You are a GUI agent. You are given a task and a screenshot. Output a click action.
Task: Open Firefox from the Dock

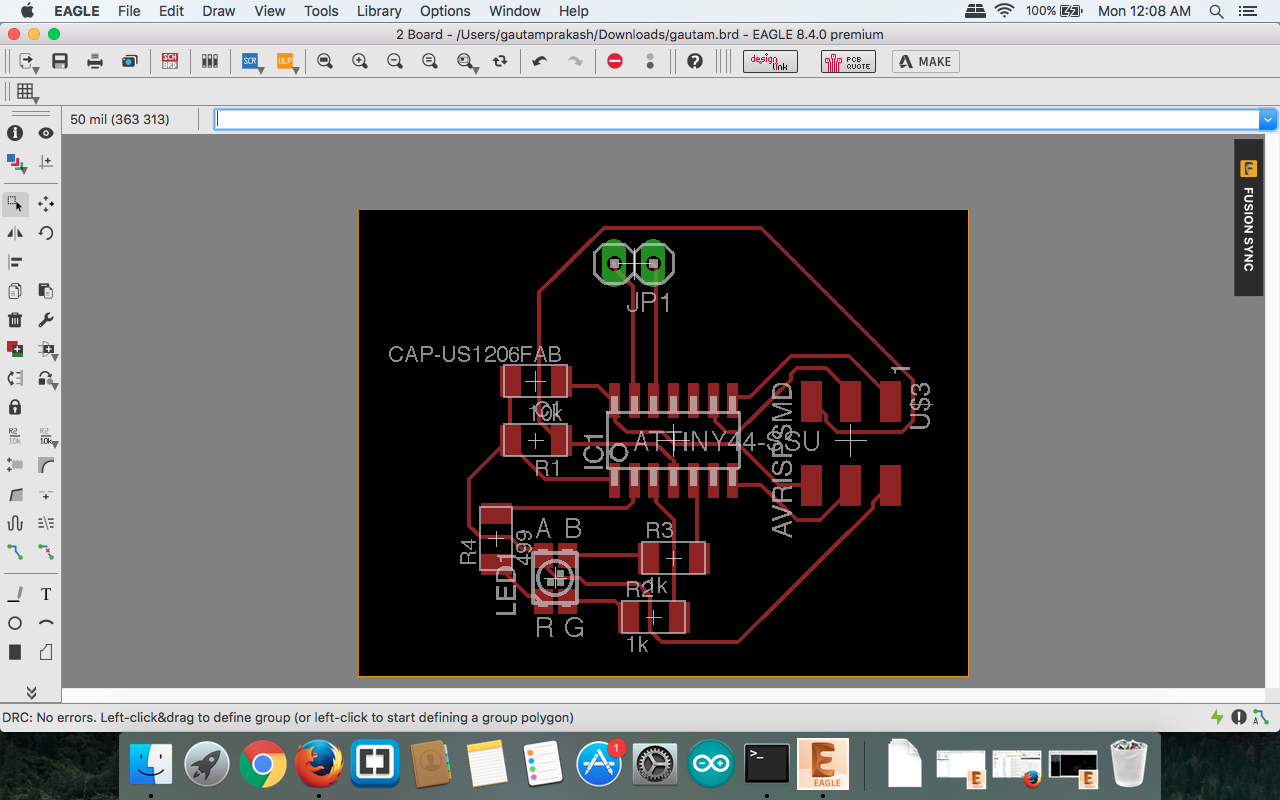coord(318,765)
